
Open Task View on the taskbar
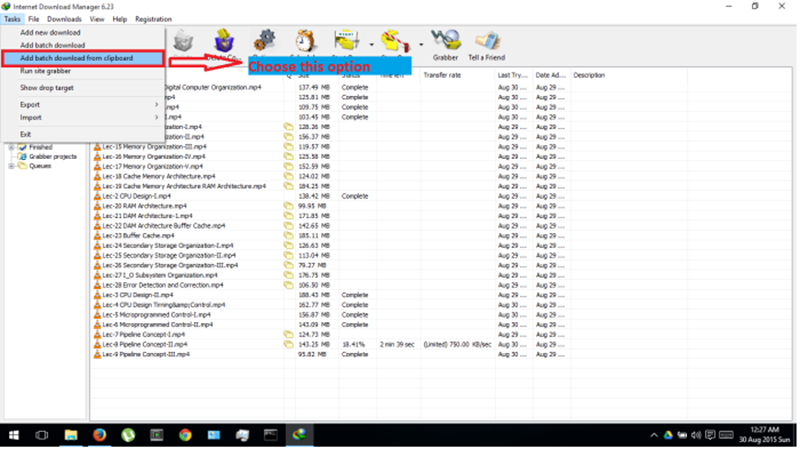42,435
